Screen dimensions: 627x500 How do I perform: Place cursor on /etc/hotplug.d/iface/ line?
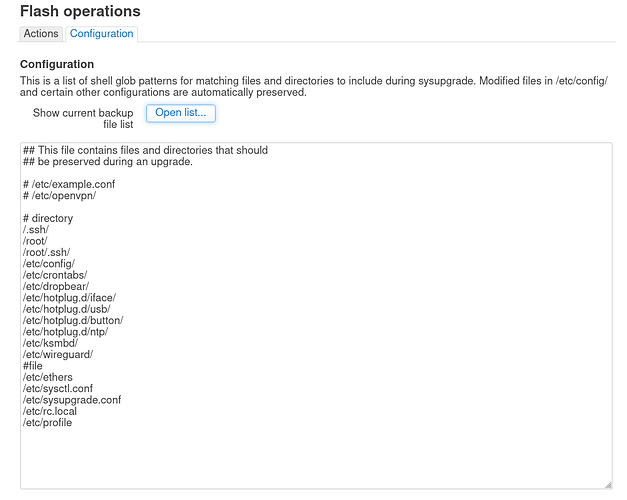[70, 298]
